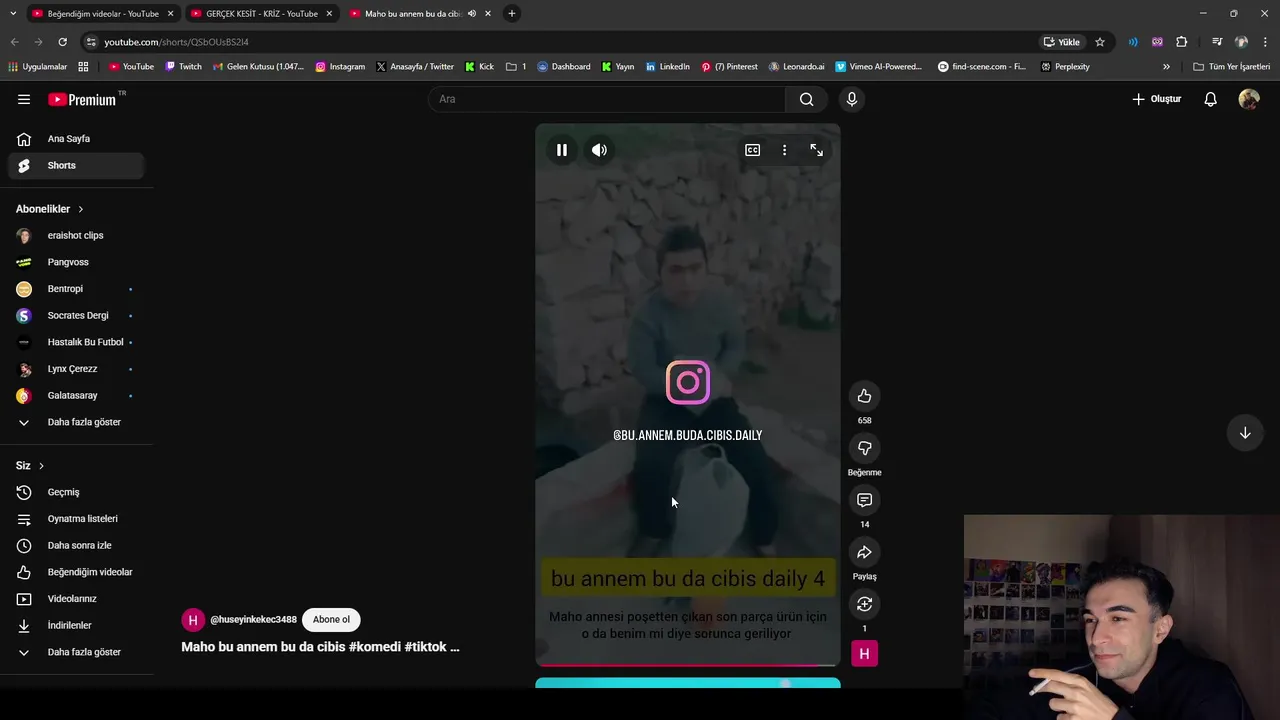Image resolution: width=1280 pixels, height=720 pixels.
Task: Expand the Siz section chevron
Action: tap(41, 466)
